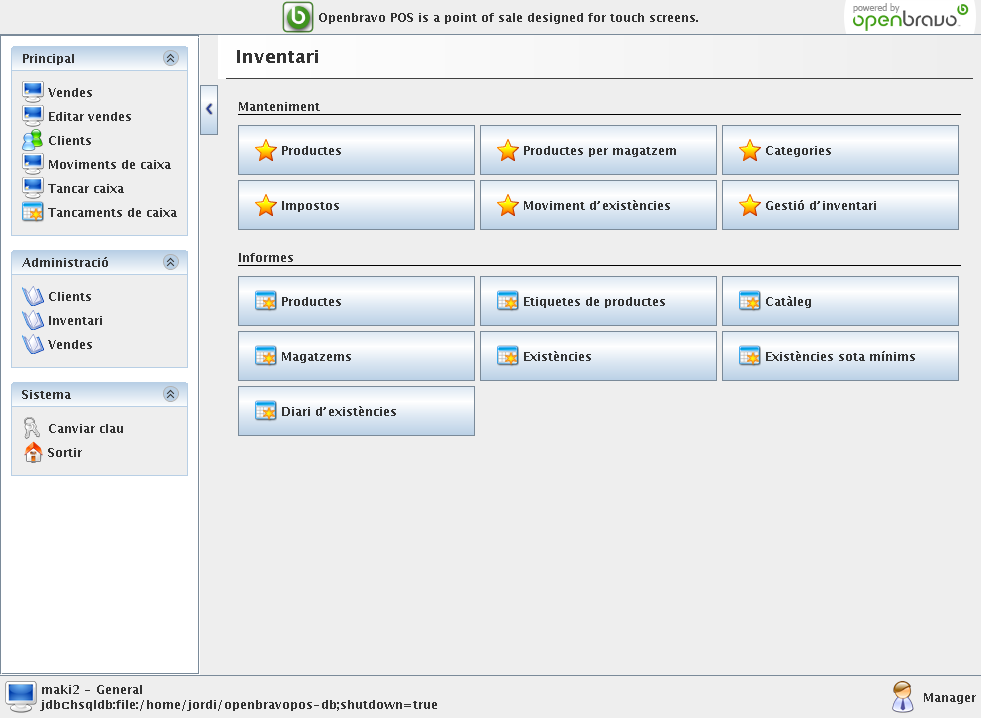This screenshot has width=981, height=718.
Task: Select Moviments de caixa menu entry
Action: tap(109, 164)
